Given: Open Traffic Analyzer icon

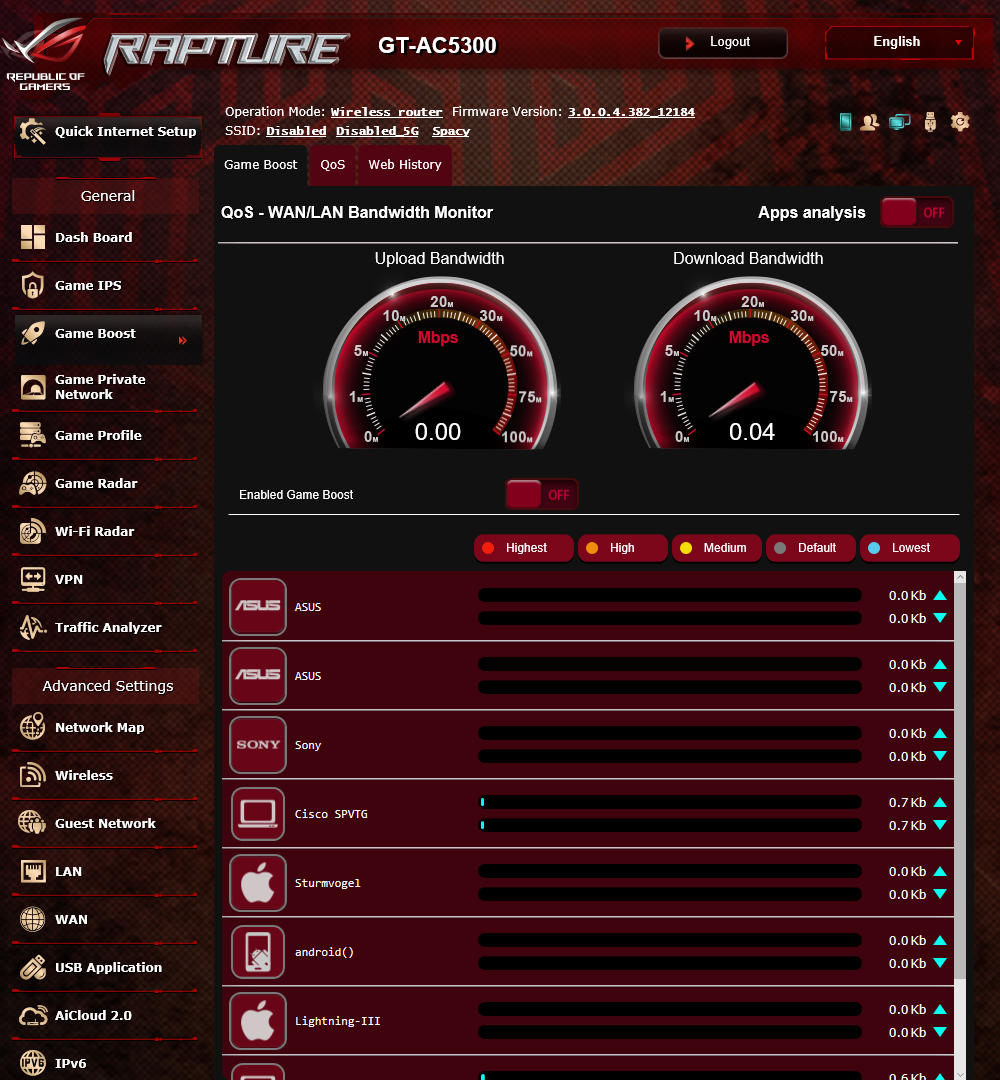Looking at the screenshot, I should click(32, 627).
